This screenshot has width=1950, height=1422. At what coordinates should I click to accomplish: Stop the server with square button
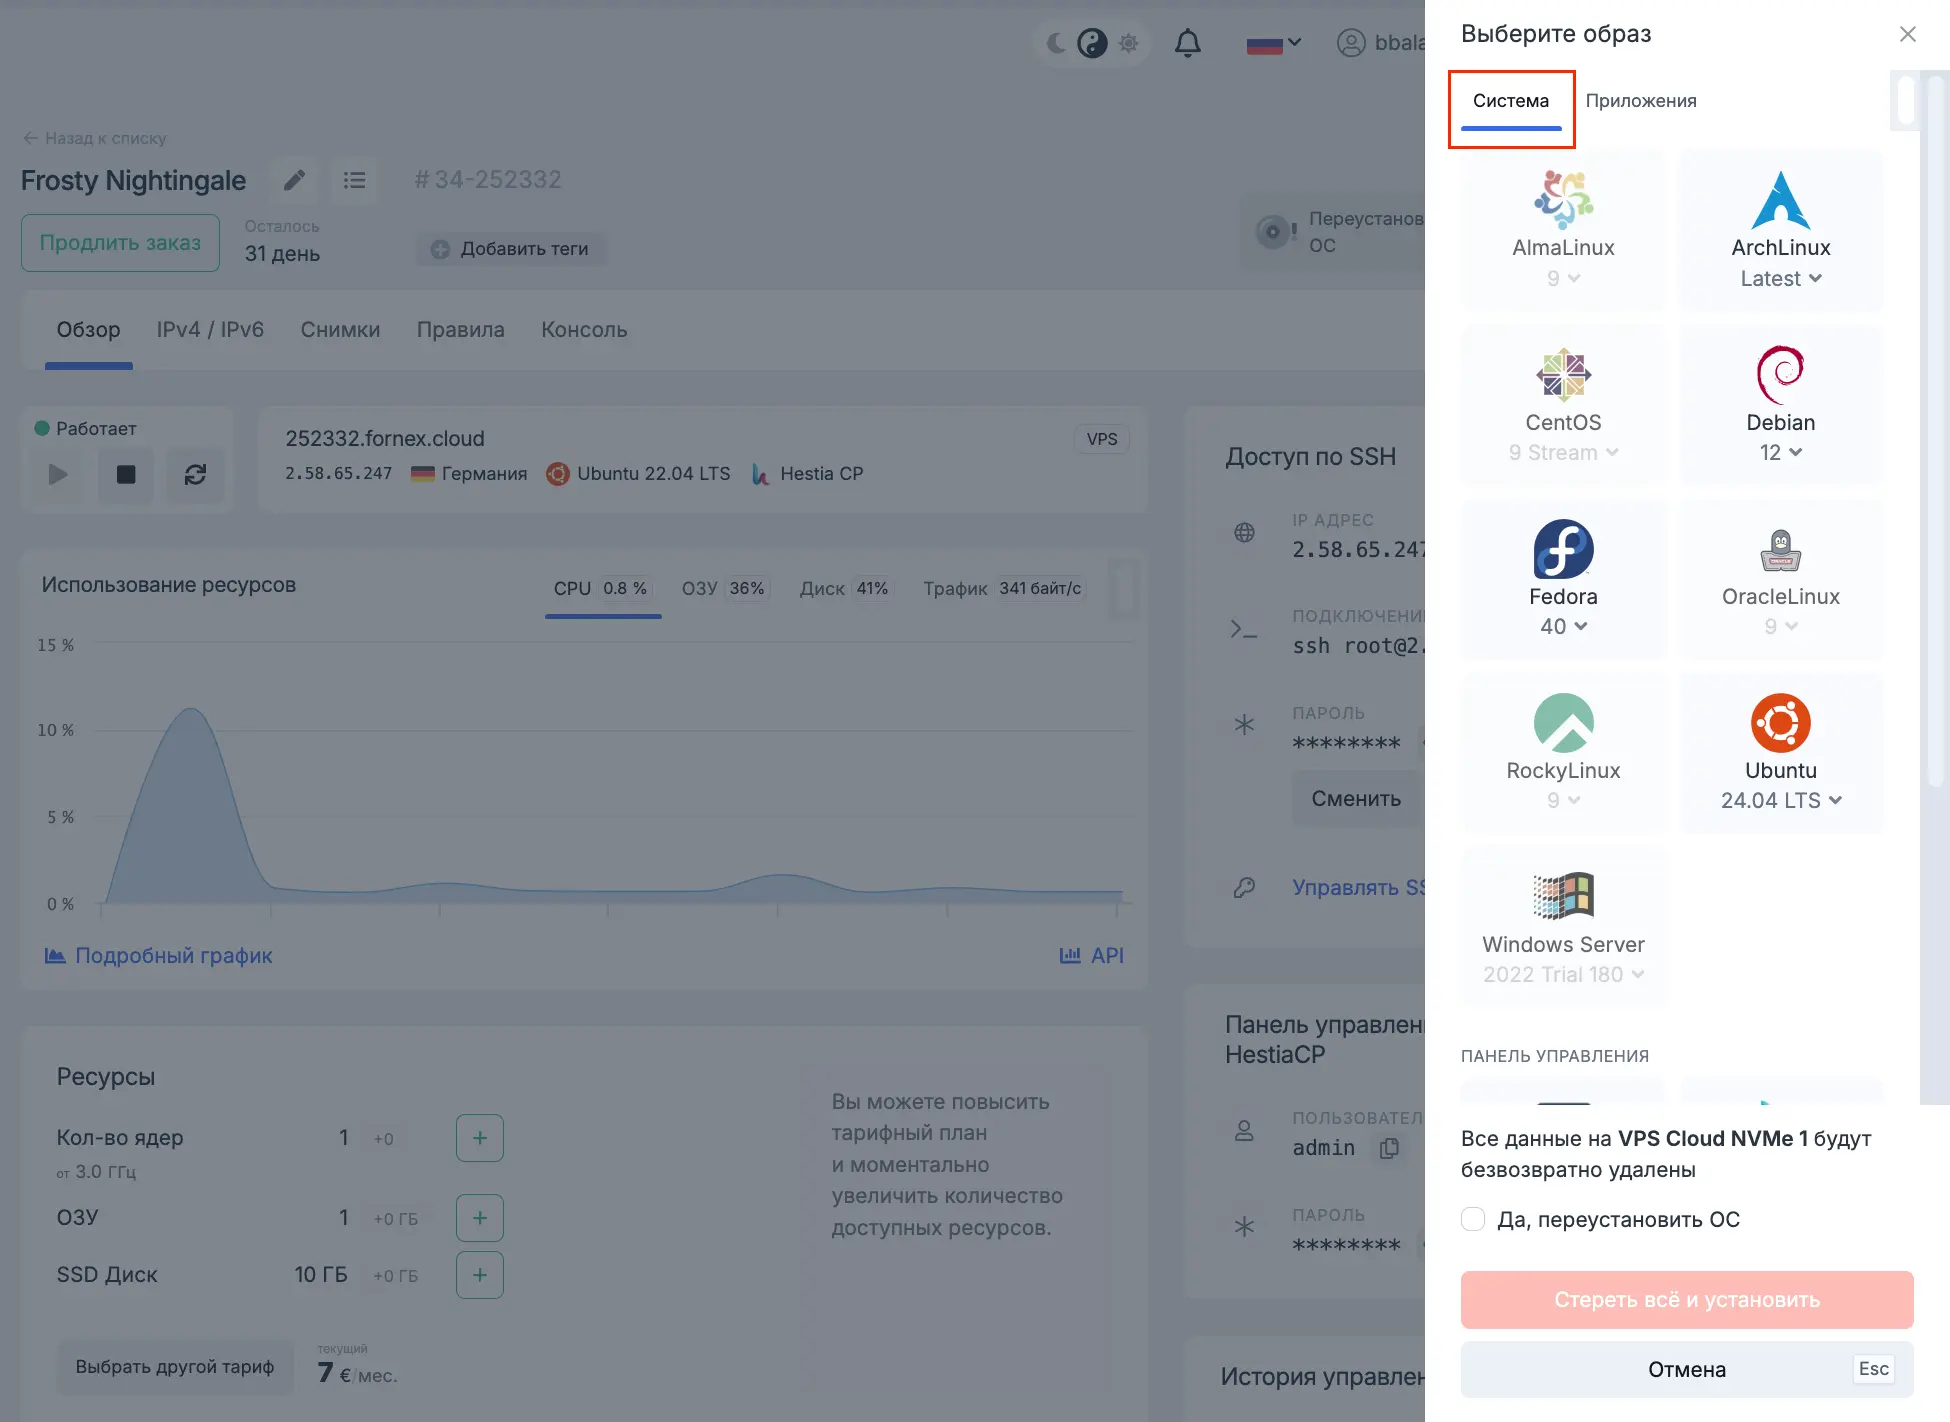(x=126, y=474)
